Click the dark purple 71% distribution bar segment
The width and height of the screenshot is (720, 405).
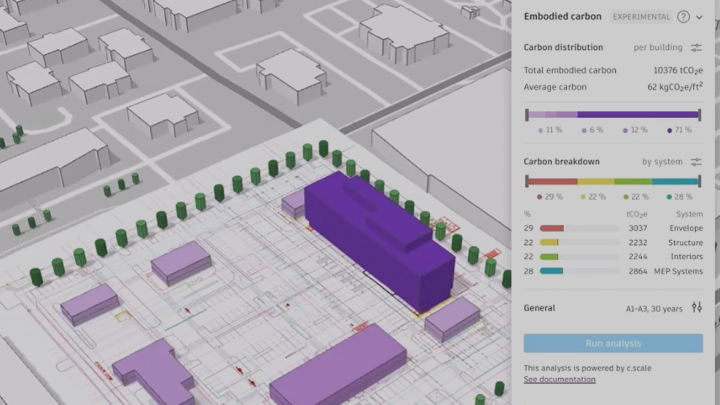637,115
